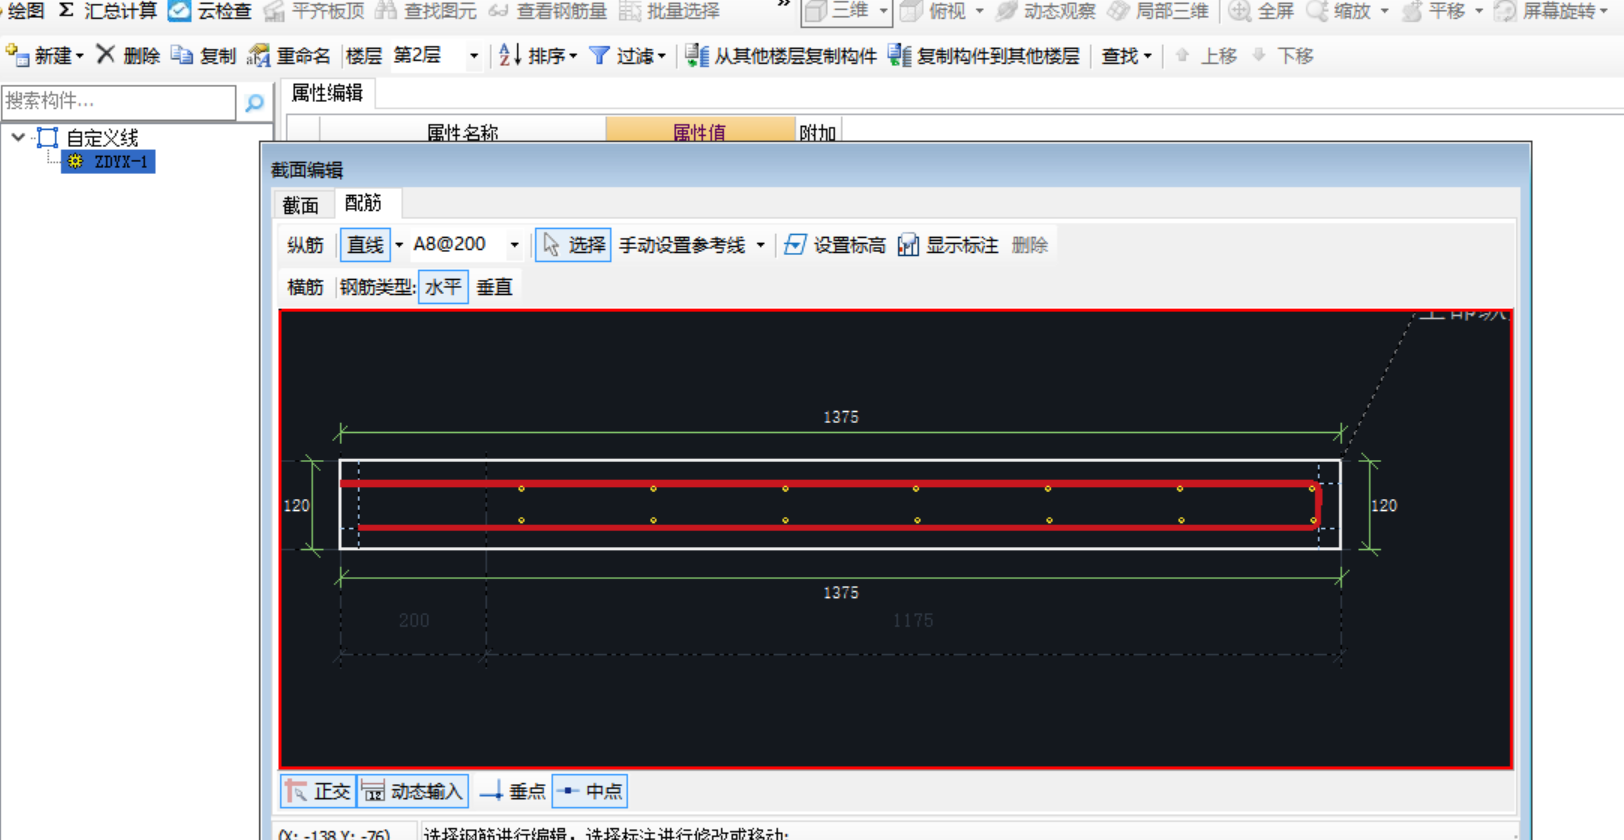Image resolution: width=1624 pixels, height=840 pixels.
Task: Click the 下移 move down button
Action: pyautogui.click(x=1283, y=55)
